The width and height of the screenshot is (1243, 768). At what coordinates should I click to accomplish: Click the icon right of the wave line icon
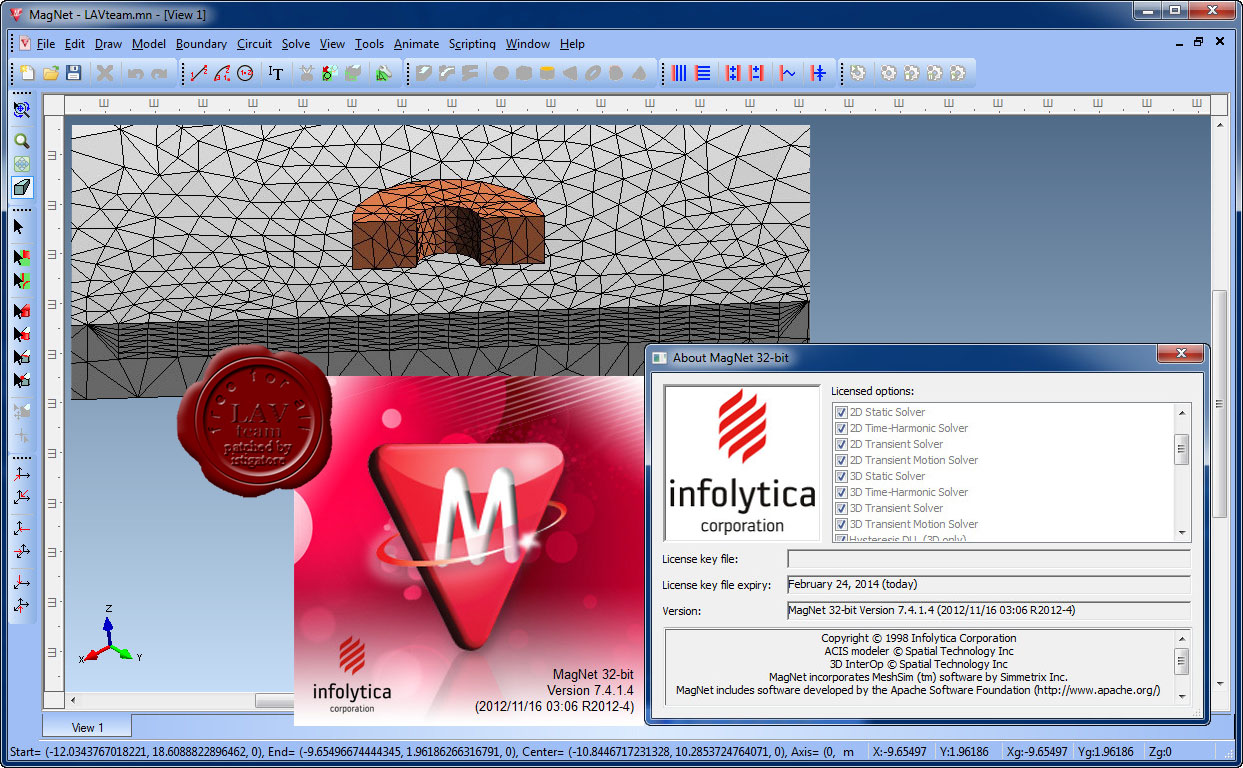[818, 73]
